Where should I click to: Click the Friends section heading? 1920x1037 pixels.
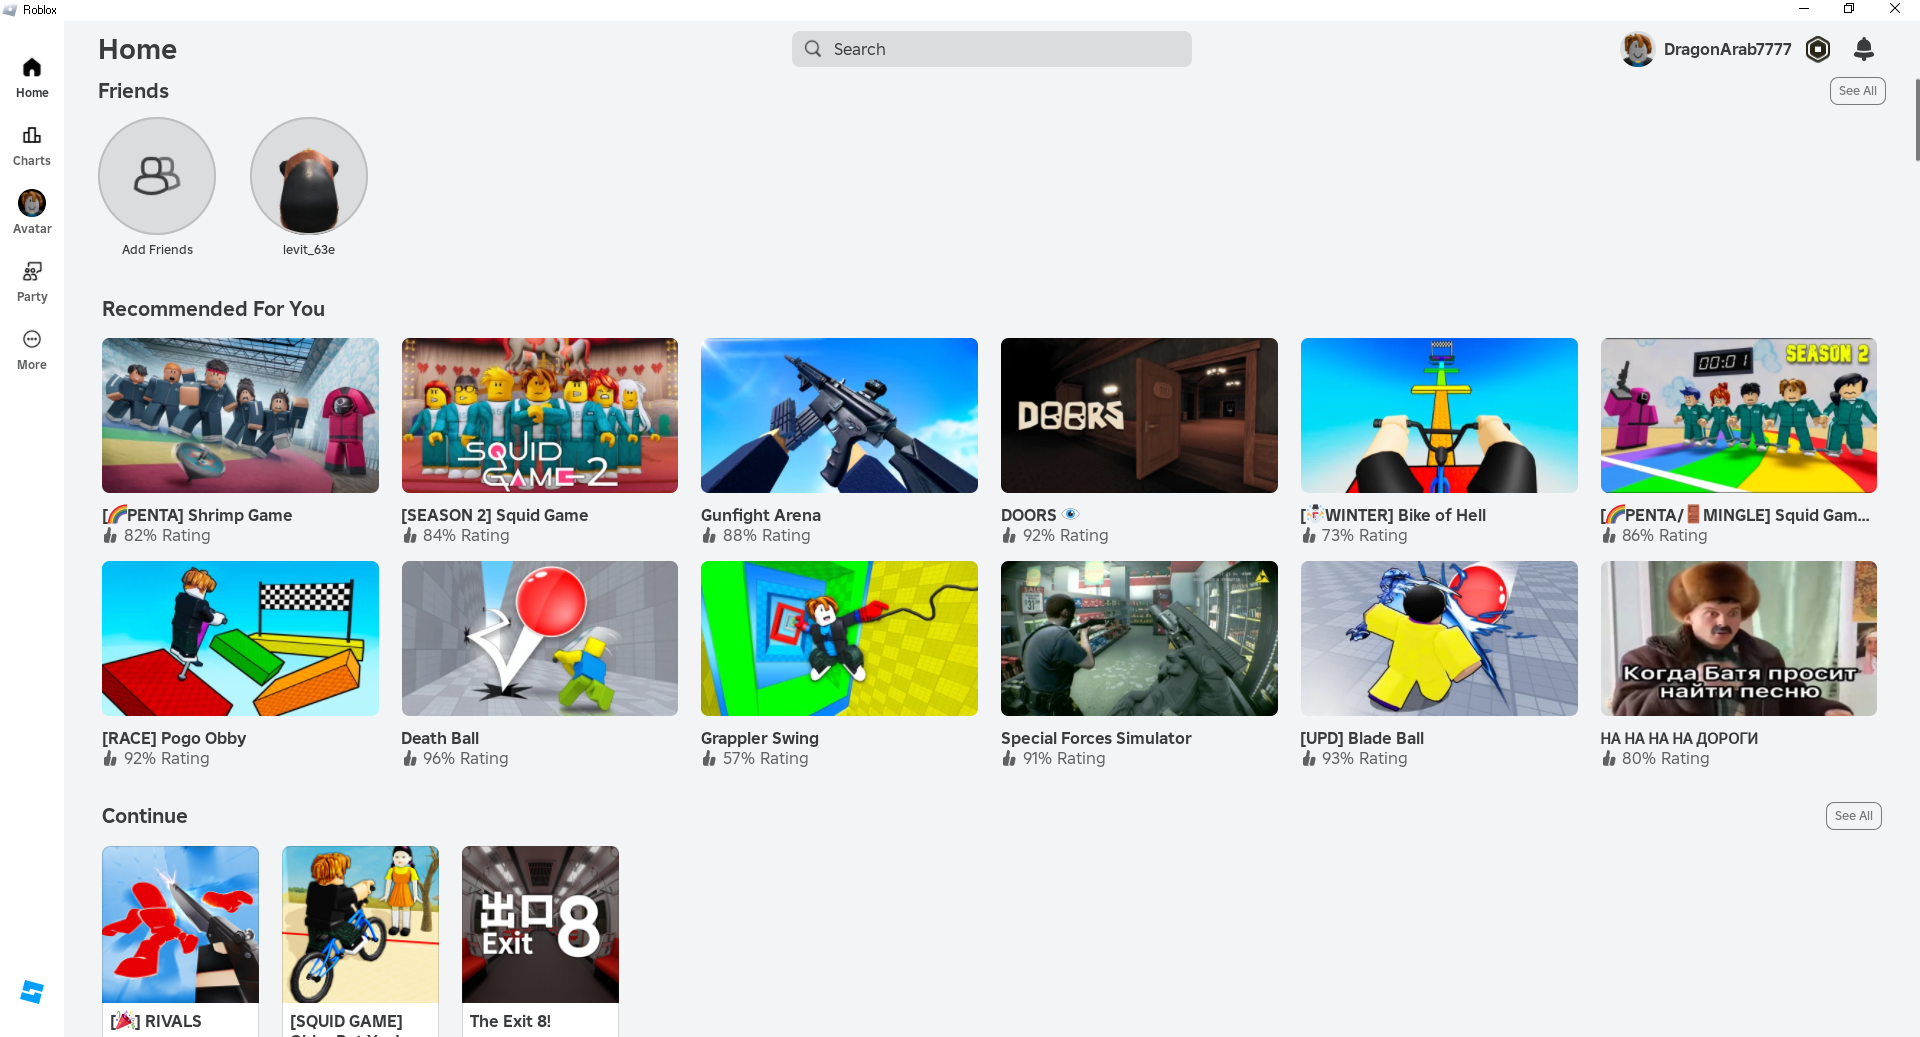[x=133, y=91]
